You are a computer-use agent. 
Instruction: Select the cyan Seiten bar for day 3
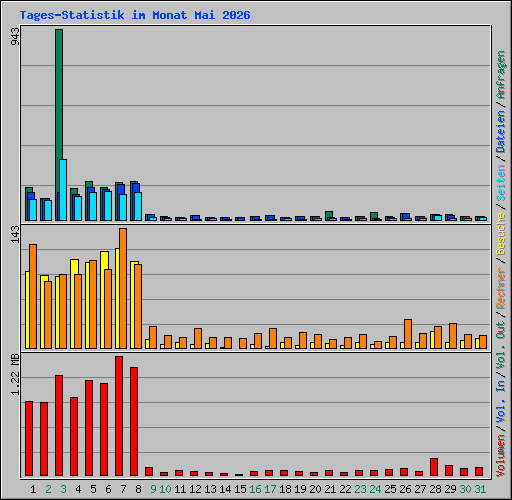63,190
